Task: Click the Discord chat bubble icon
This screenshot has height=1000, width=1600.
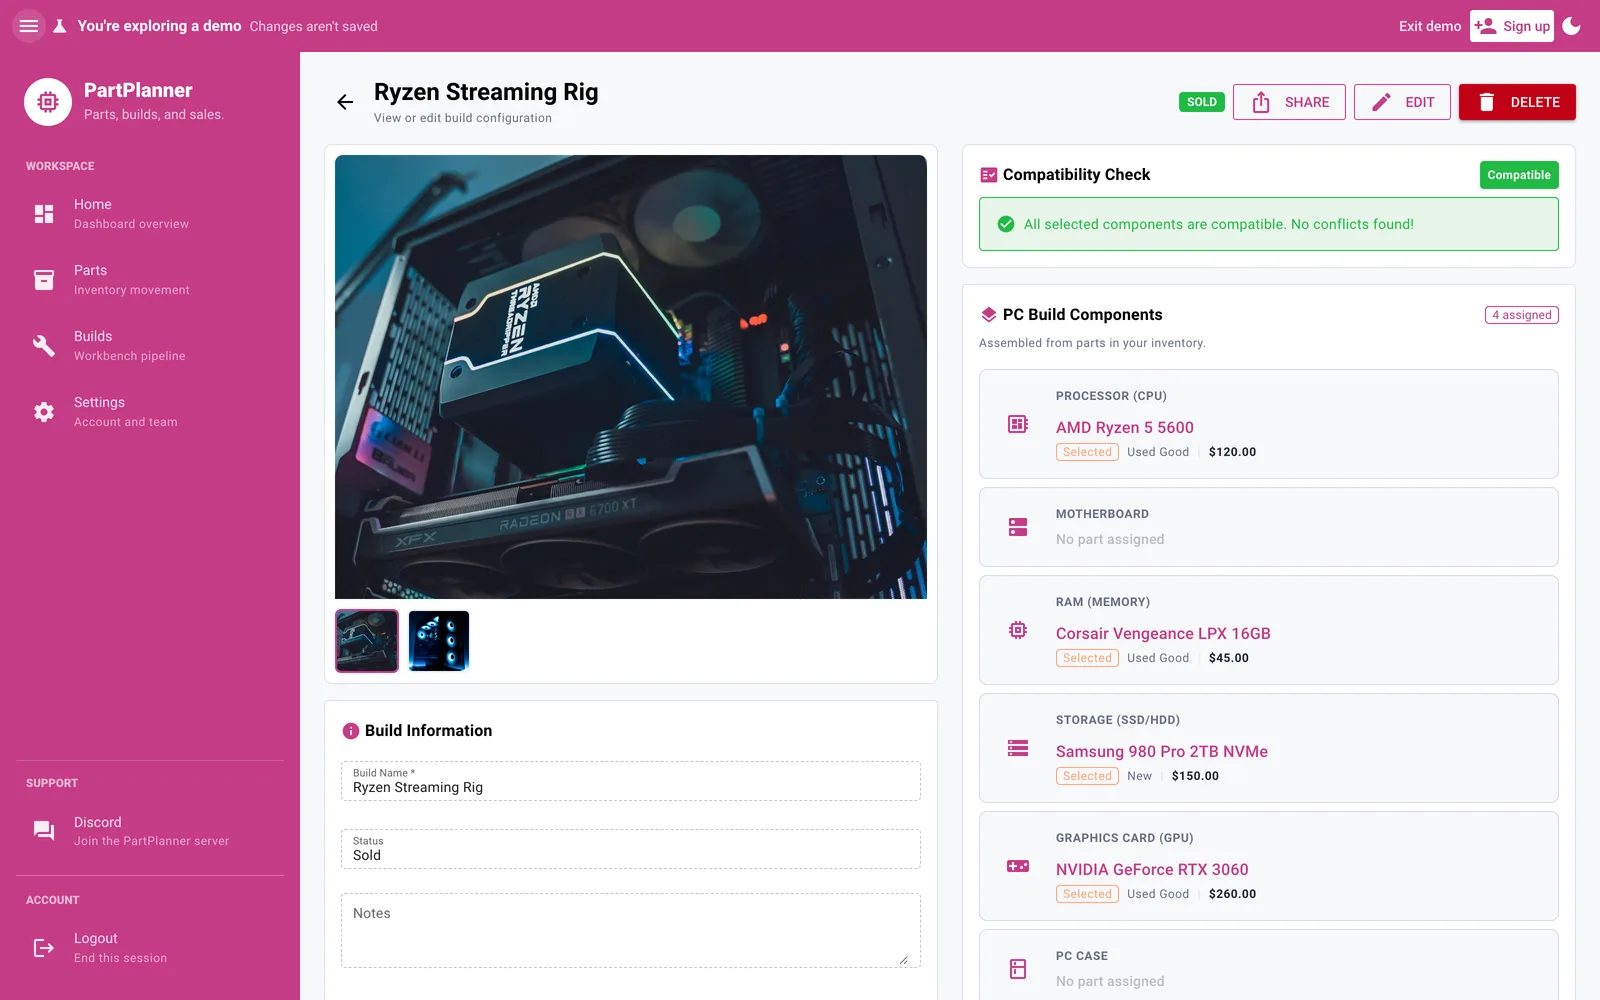Action: click(x=44, y=831)
